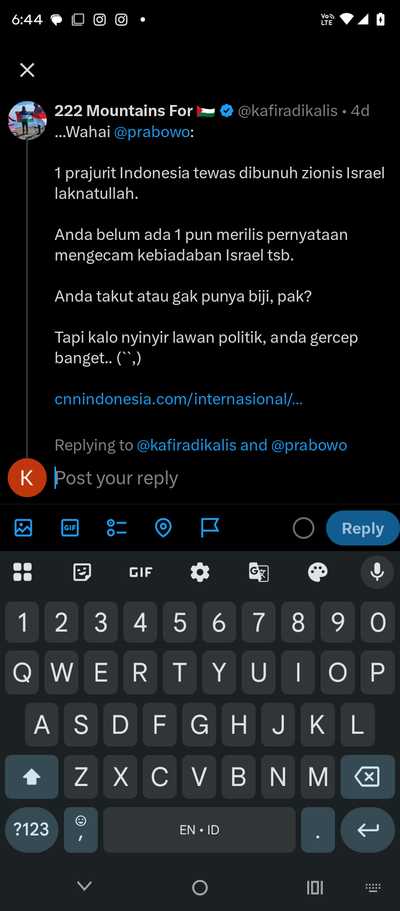The height and width of the screenshot is (911, 400).
Task: Tap the flag icon in reply toolbar
Action: [x=209, y=528]
